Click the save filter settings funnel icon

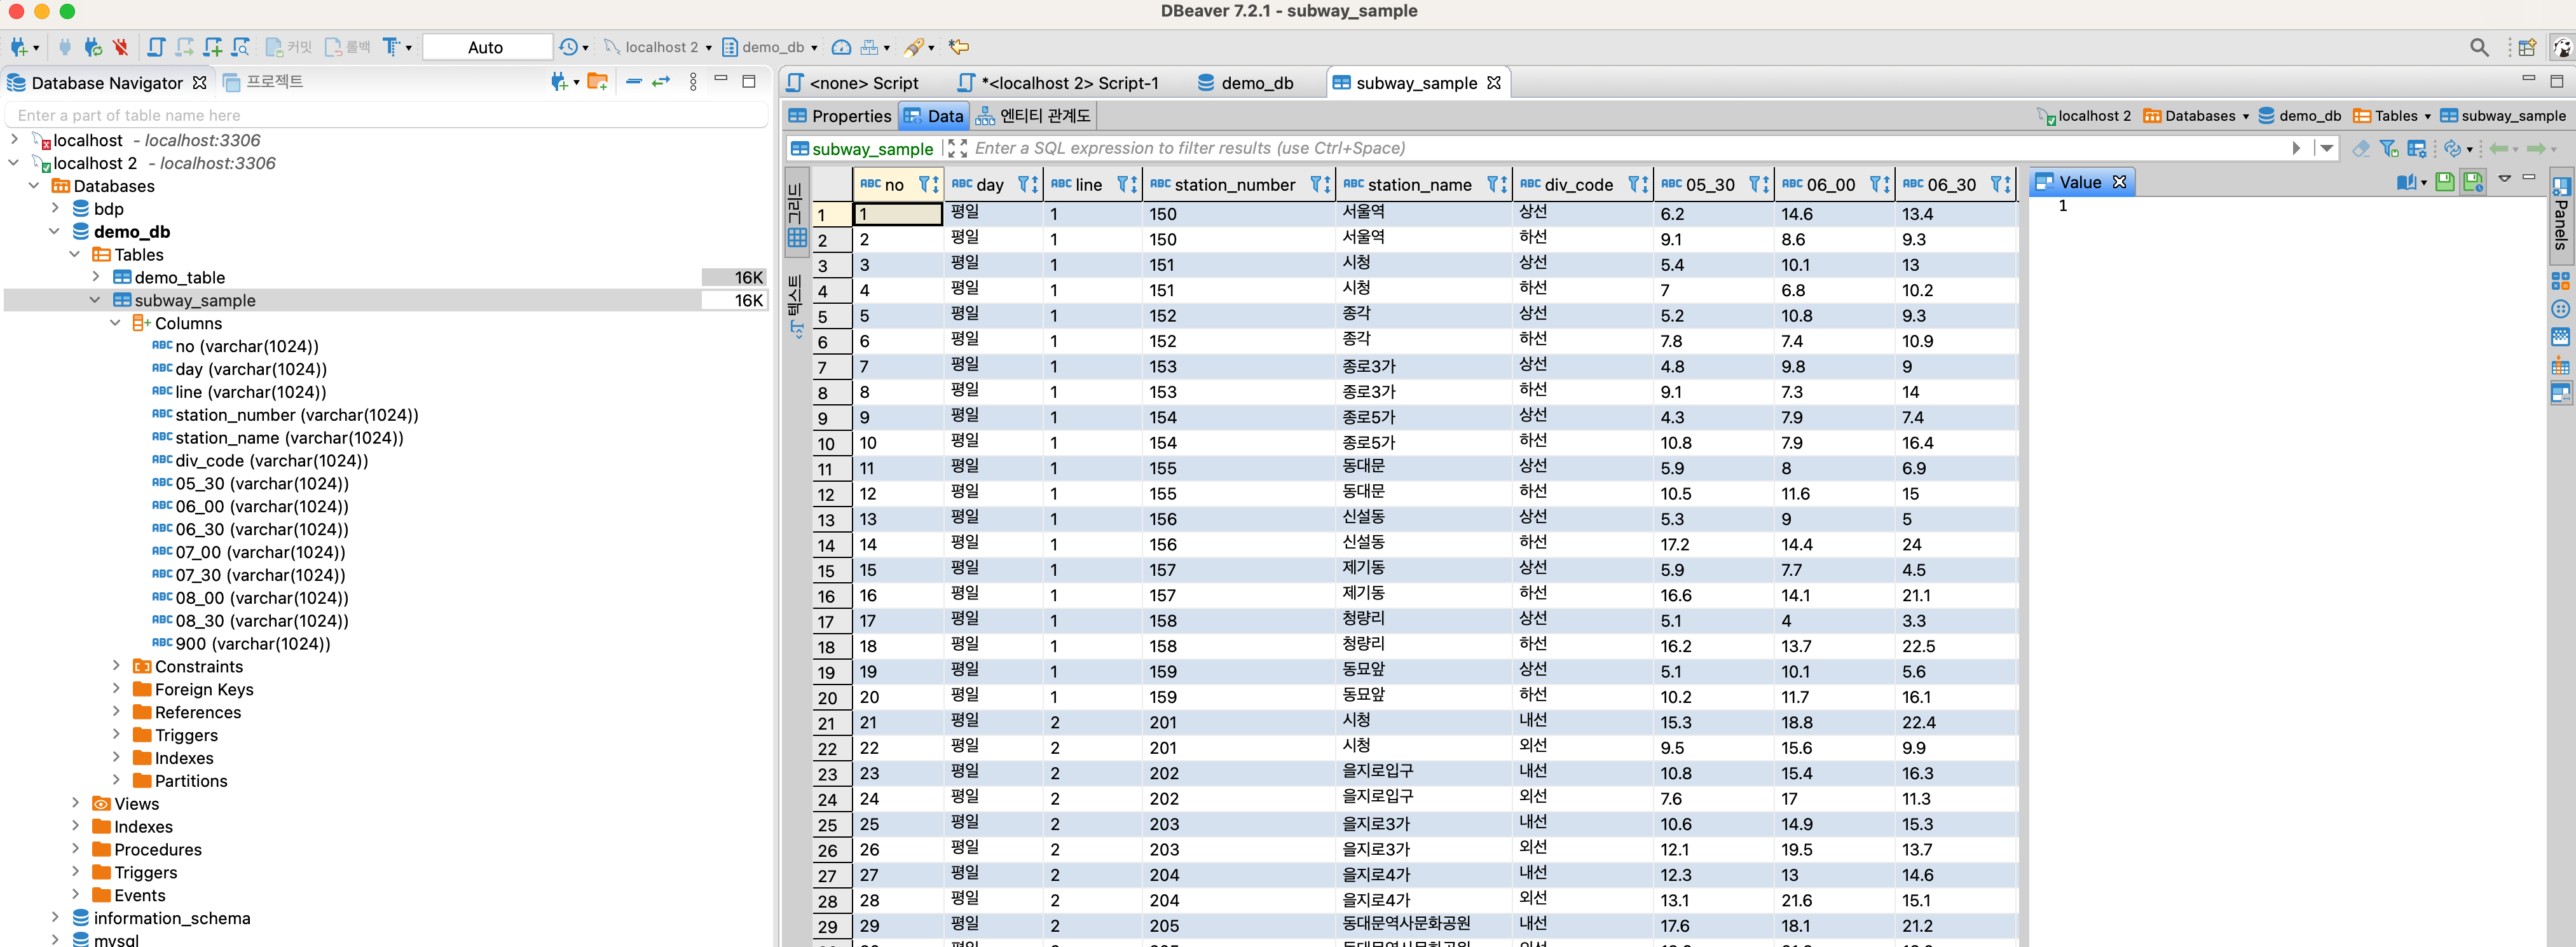pyautogui.click(x=2389, y=148)
